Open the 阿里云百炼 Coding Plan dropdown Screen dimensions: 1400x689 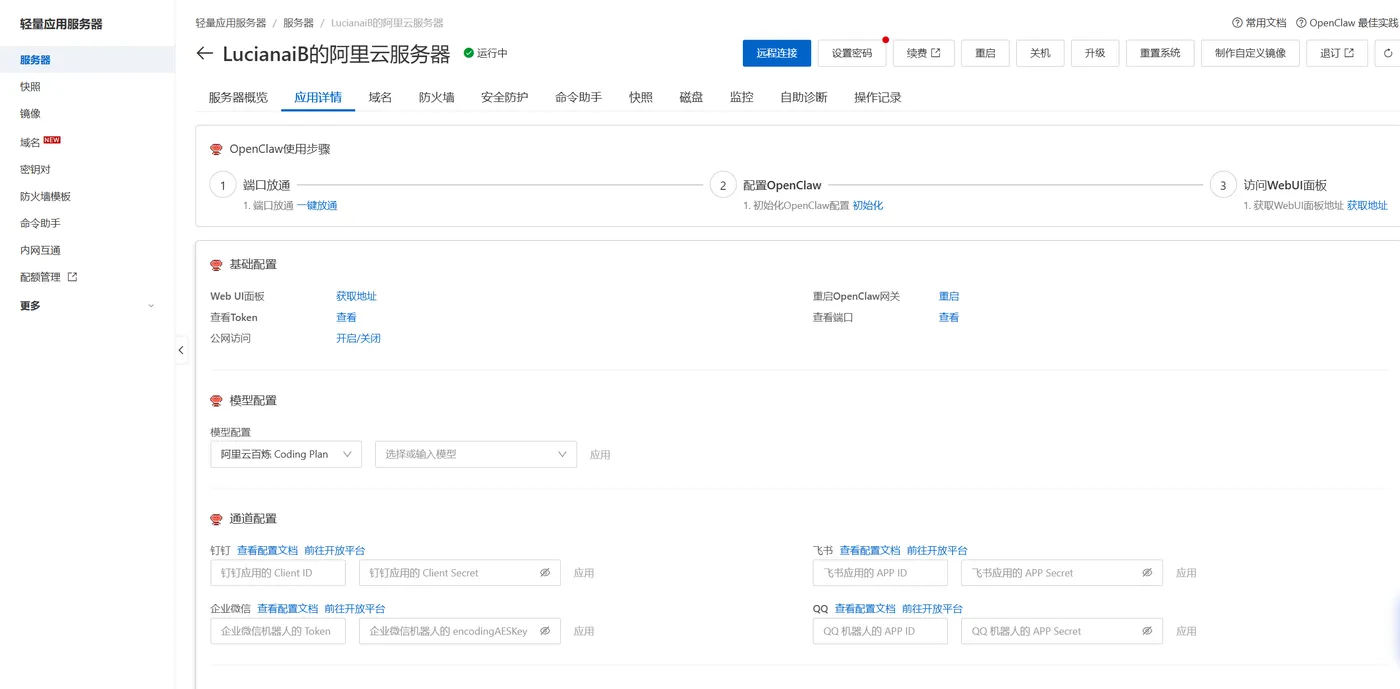point(286,454)
